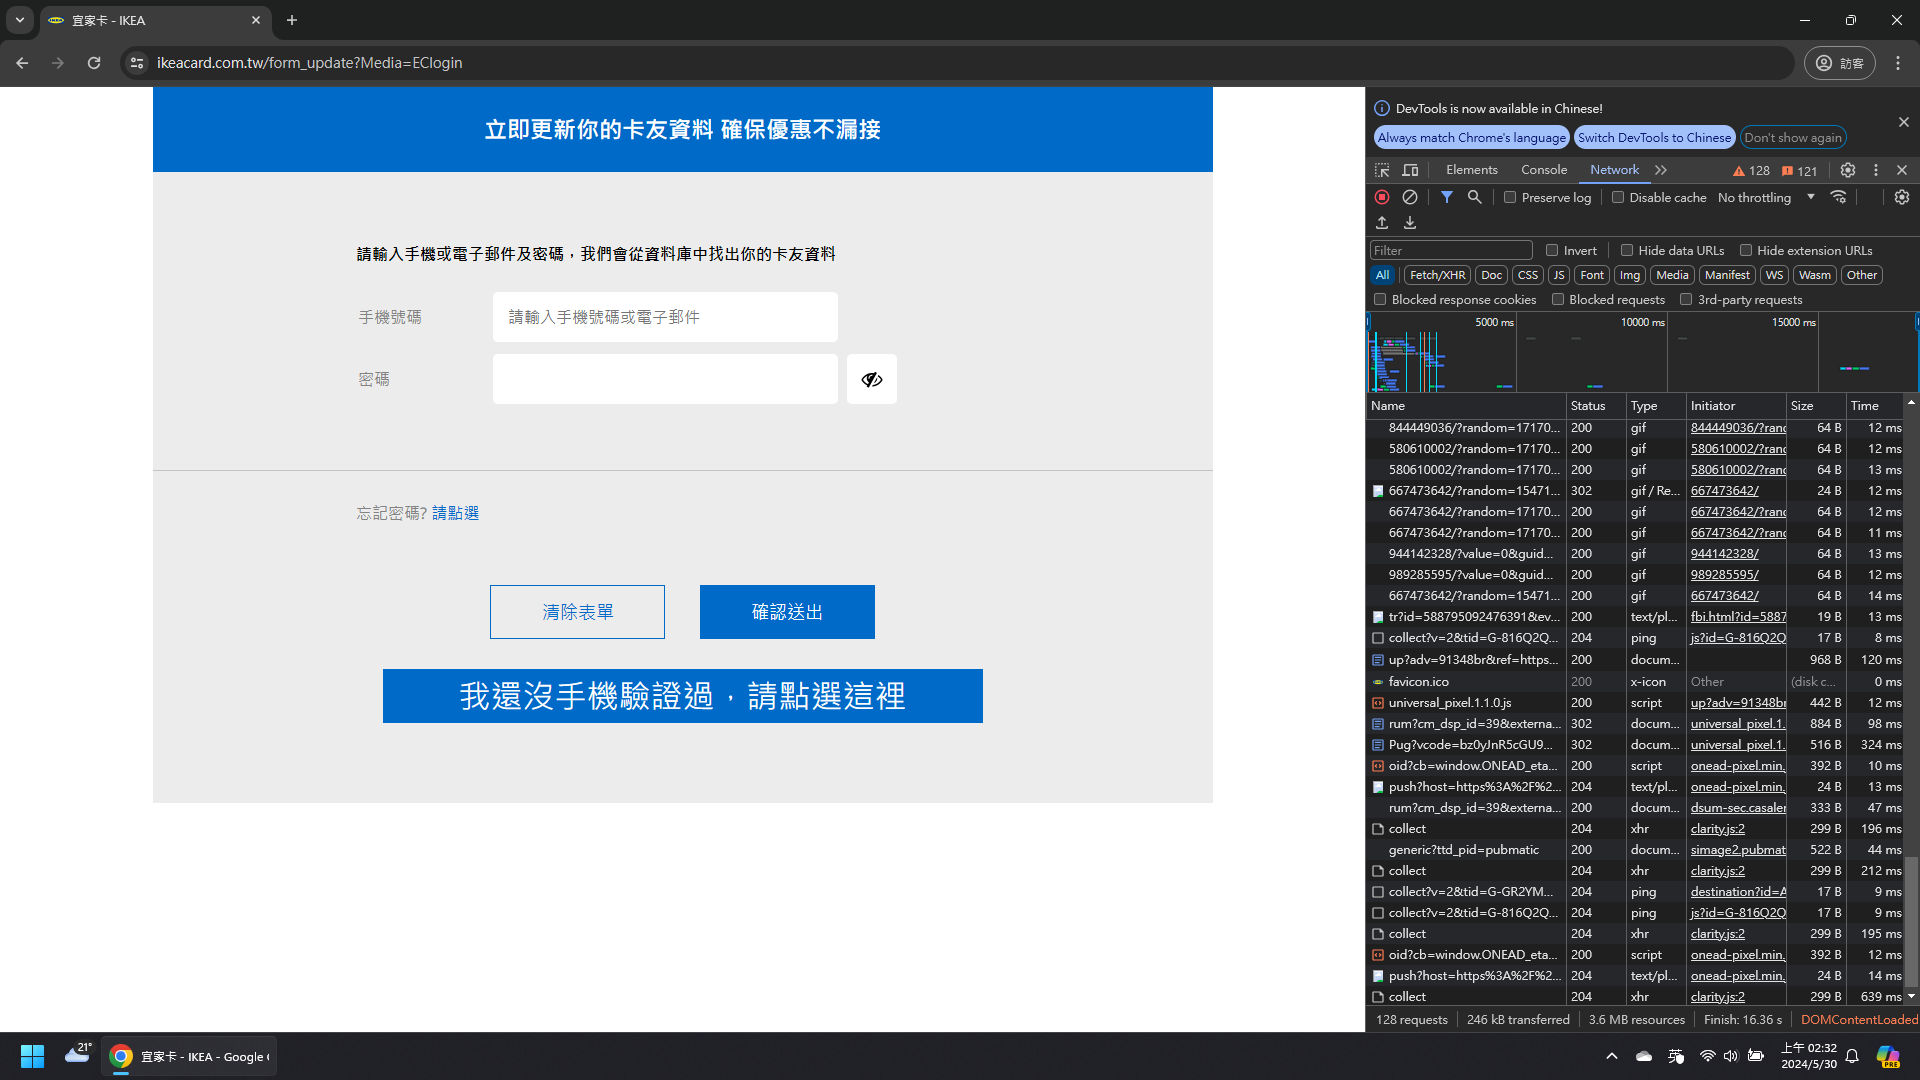Open the weather widget on the taskbar
Screen dimensions: 1920x1080
click(78, 1054)
